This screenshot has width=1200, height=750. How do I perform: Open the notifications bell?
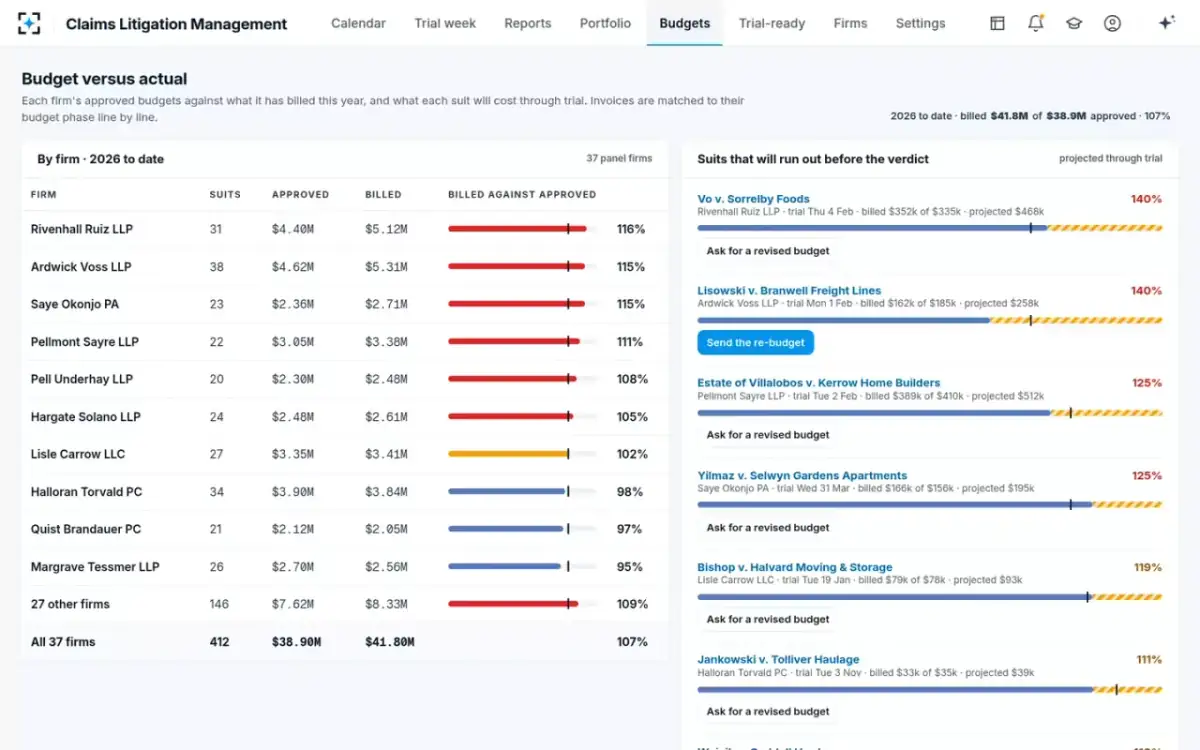(x=1035, y=23)
